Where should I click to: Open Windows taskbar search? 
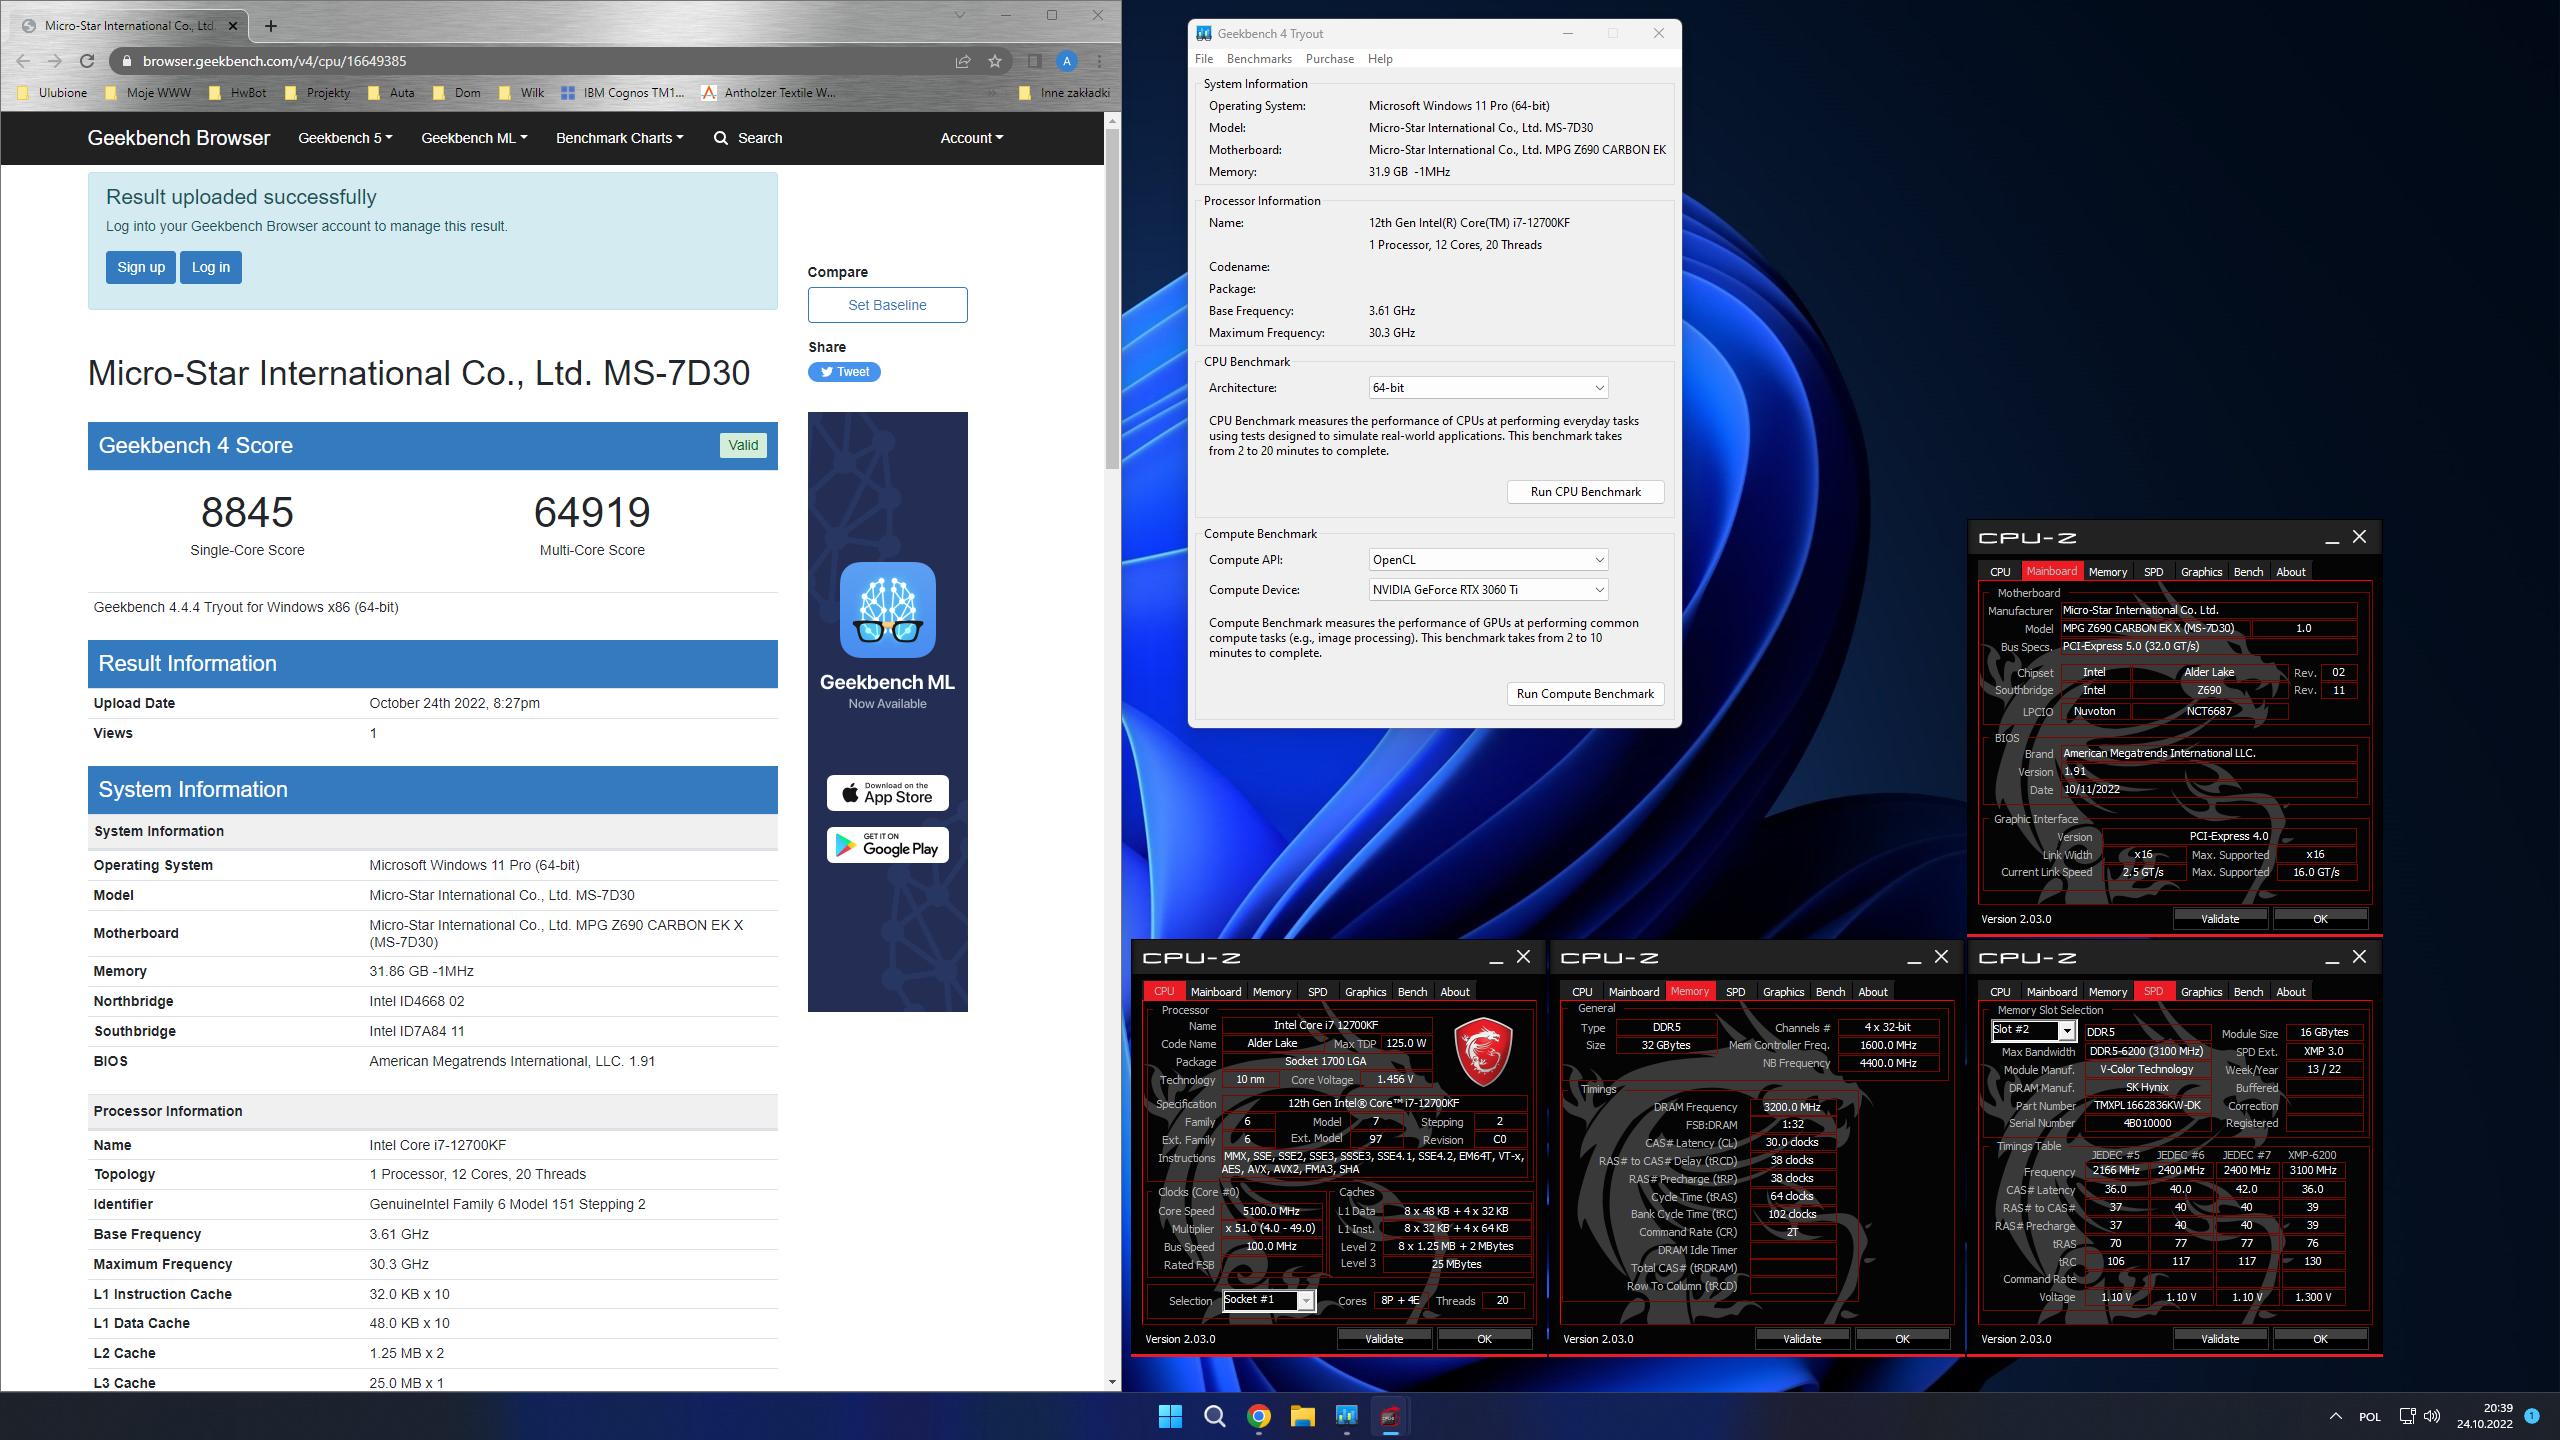1214,1416
